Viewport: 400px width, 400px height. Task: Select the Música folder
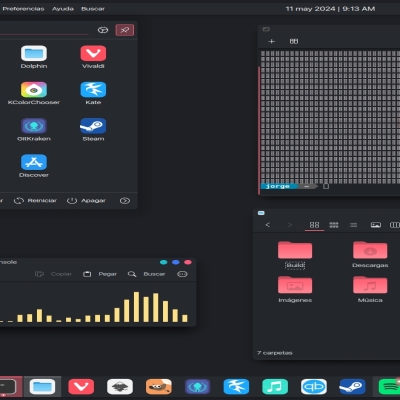pos(370,289)
